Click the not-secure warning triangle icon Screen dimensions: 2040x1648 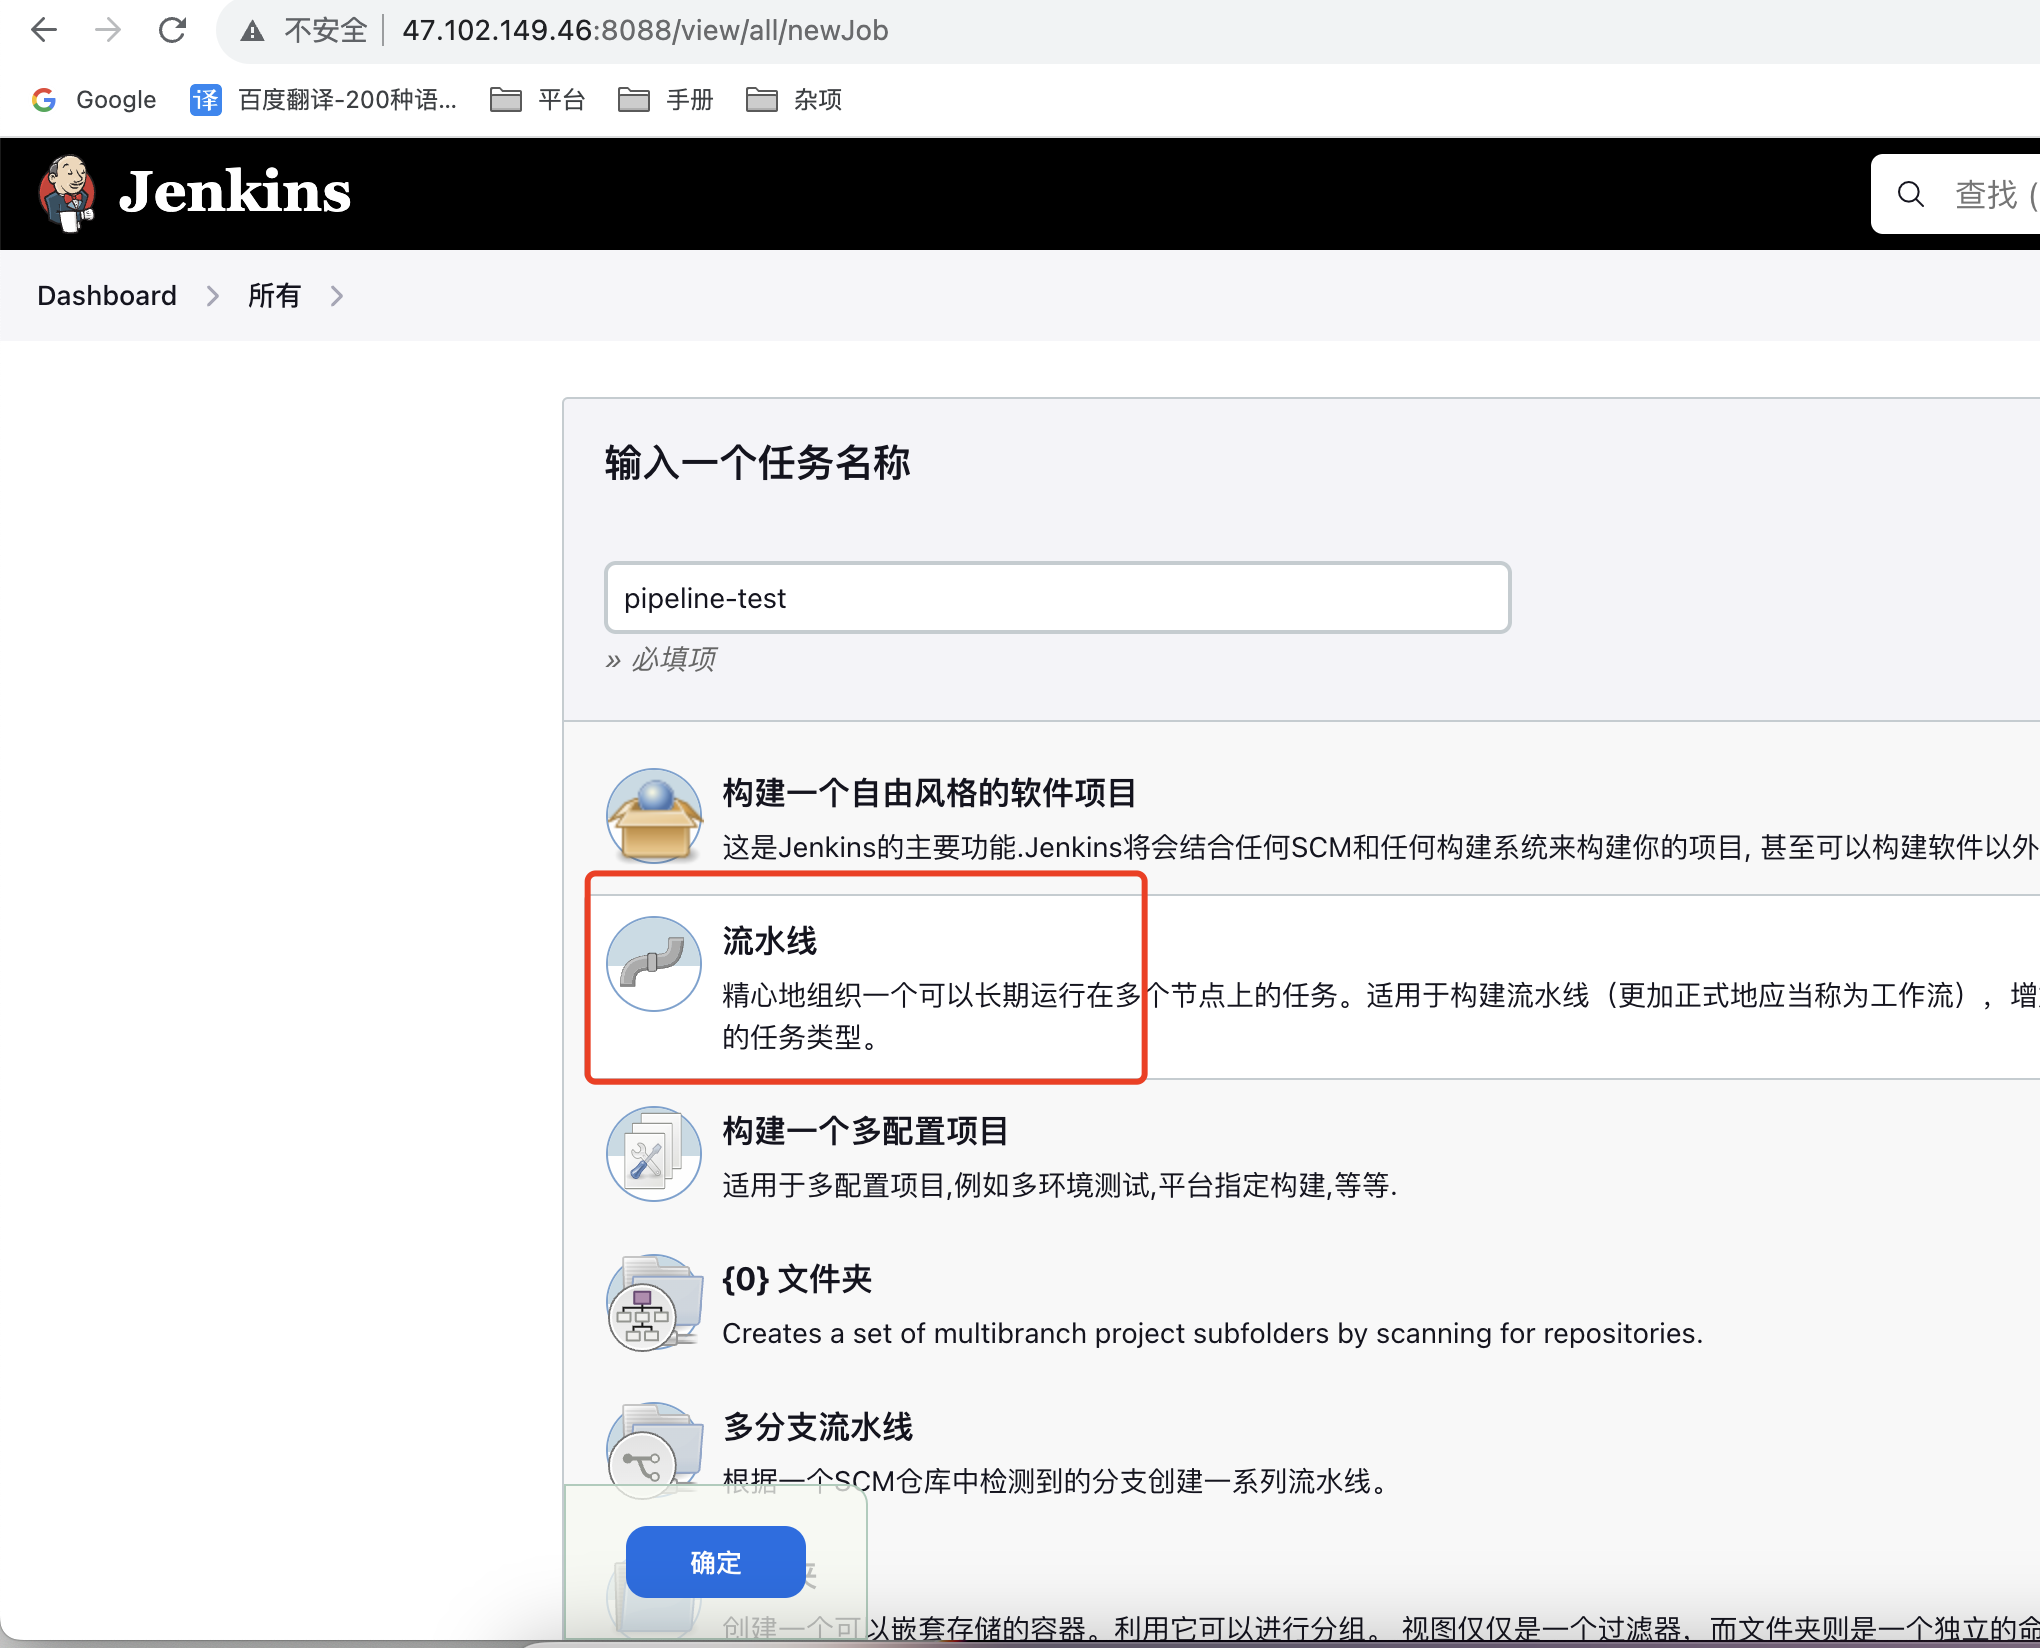(252, 31)
